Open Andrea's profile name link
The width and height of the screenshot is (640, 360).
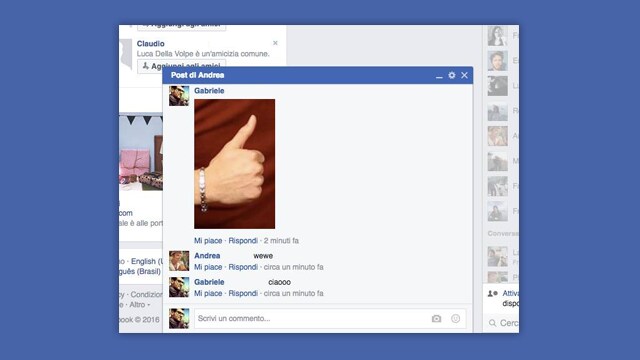pos(207,256)
